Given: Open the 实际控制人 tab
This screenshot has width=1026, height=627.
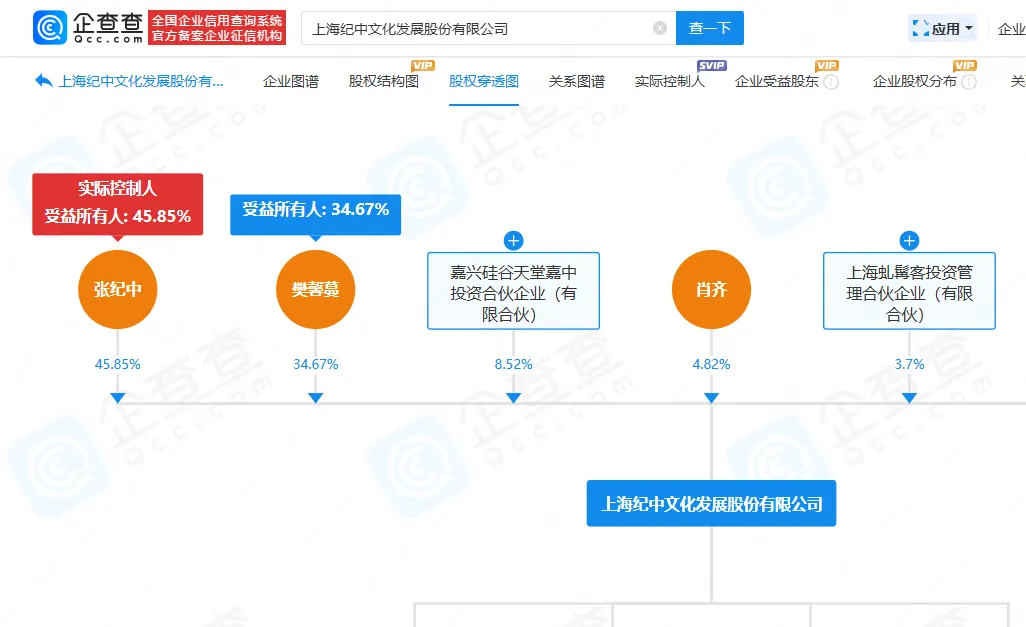Looking at the screenshot, I should [669, 82].
